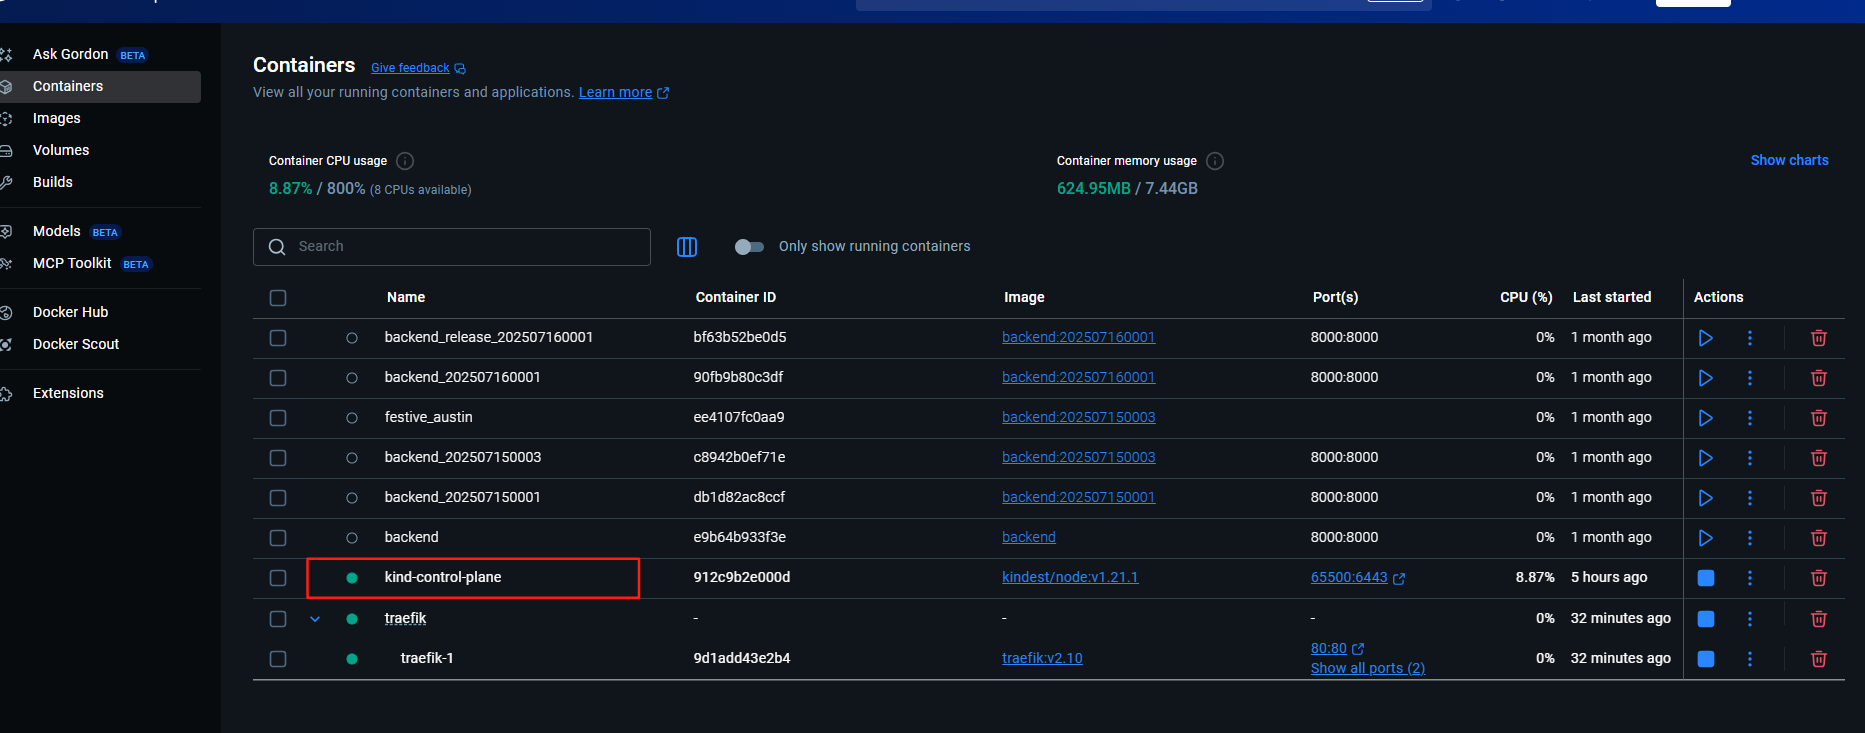Tick checkbox for festive_austin
1865x733 pixels.
pyautogui.click(x=278, y=418)
